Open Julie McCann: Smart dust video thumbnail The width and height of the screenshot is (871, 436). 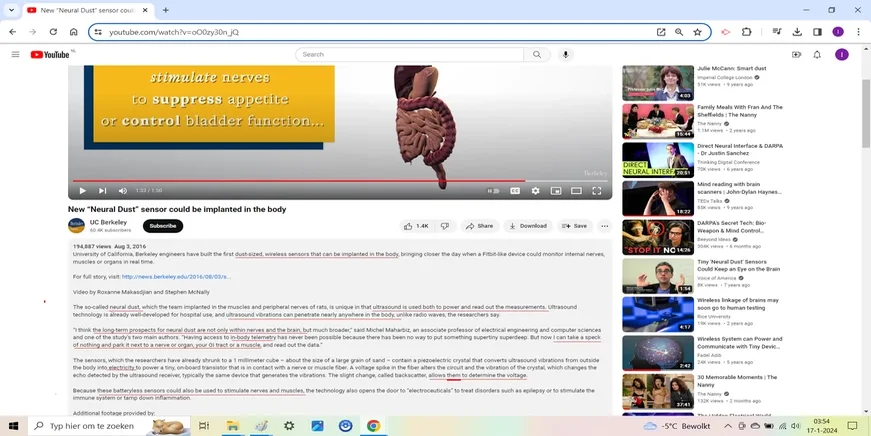tap(658, 83)
